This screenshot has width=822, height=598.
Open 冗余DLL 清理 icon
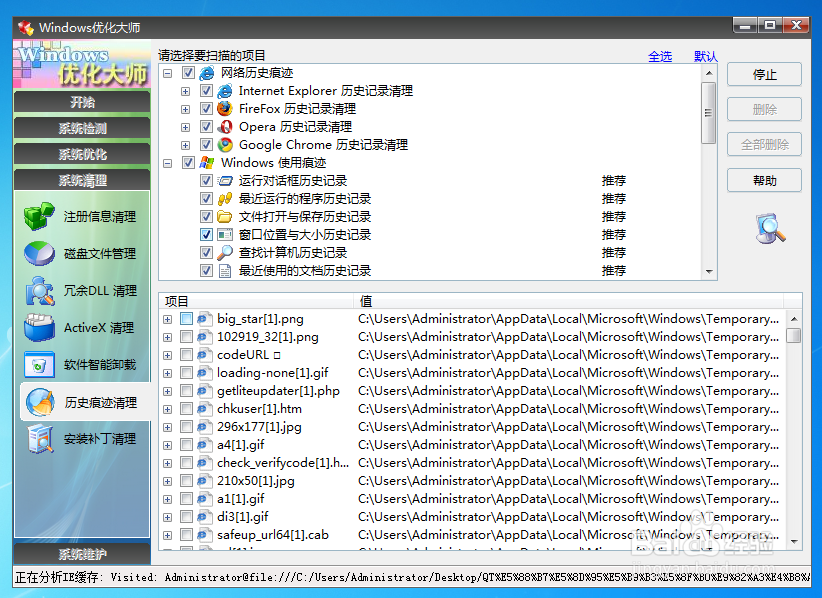click(40, 291)
